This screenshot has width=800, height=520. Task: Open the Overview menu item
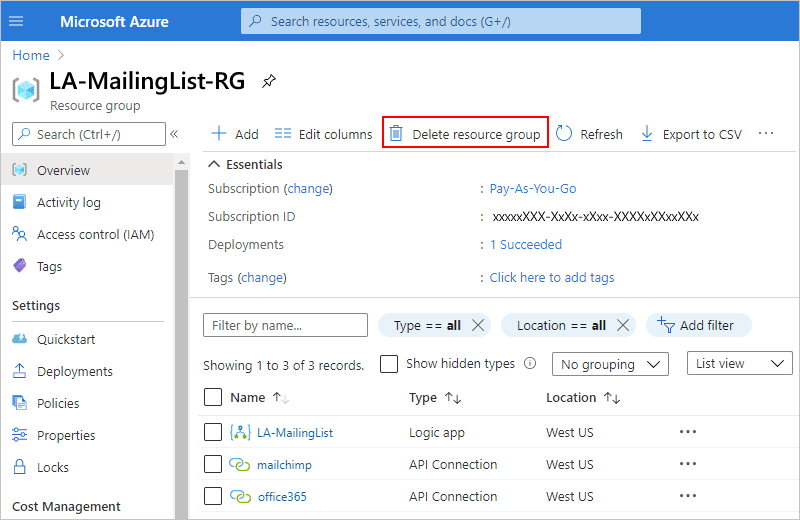pos(87,170)
